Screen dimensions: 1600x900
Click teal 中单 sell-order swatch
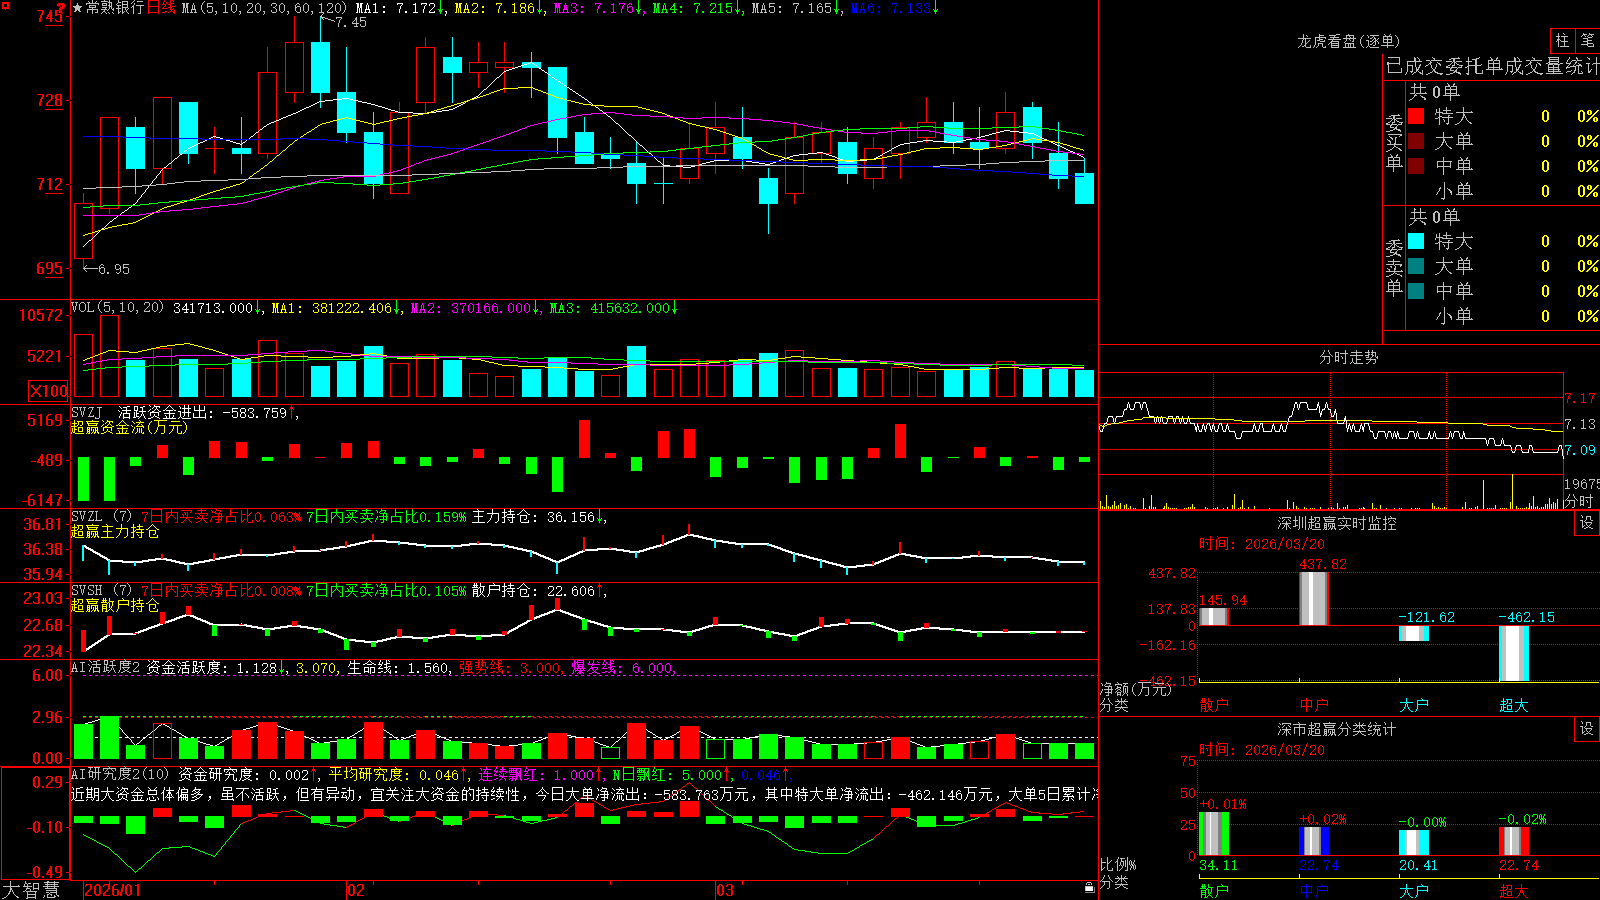pyautogui.click(x=1416, y=291)
